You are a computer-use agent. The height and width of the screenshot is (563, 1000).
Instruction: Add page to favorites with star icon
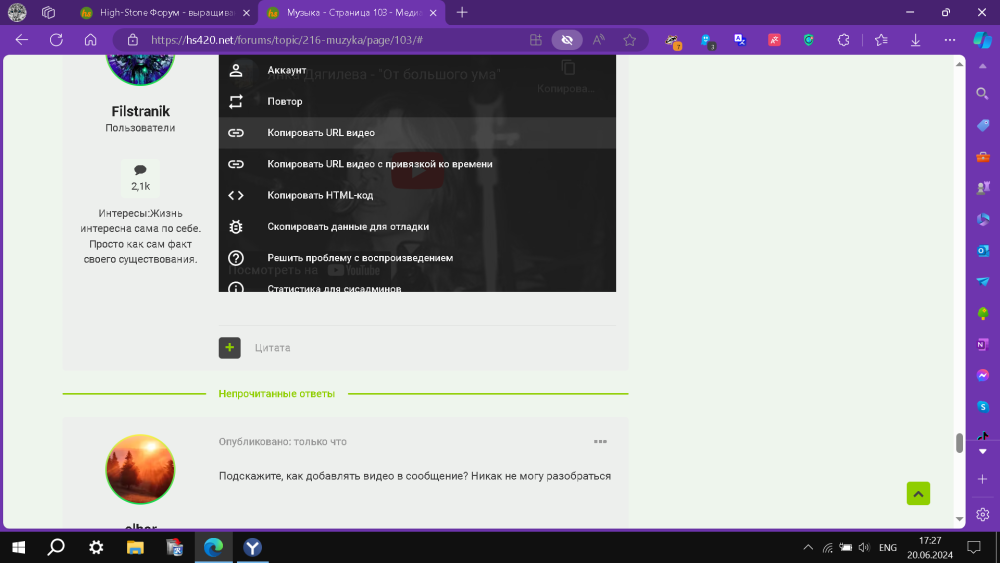pyautogui.click(x=630, y=40)
